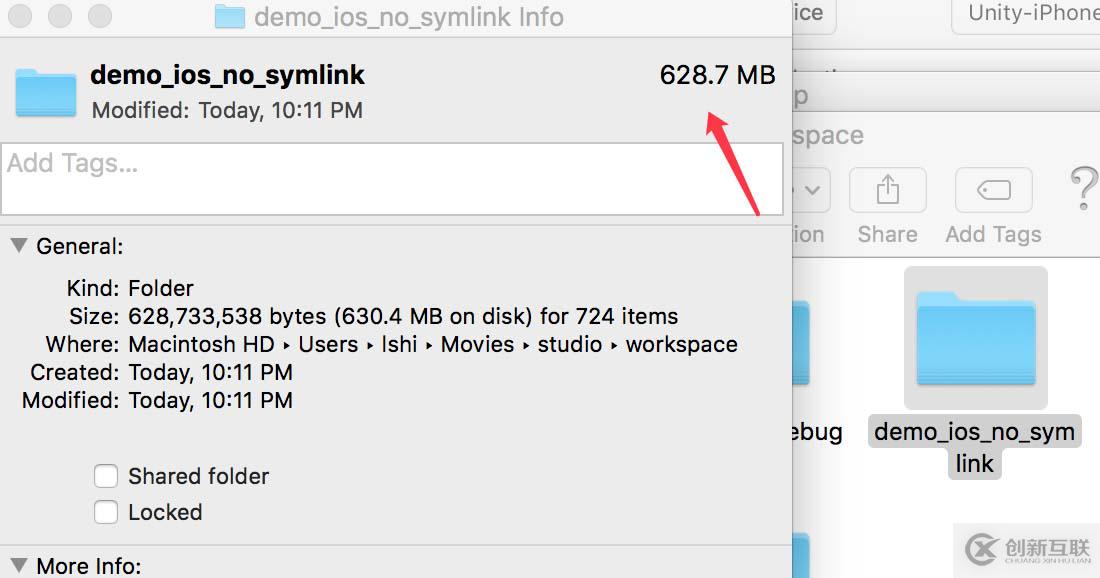Tick the Locked checkbox
This screenshot has height=578, width=1100.
coord(106,512)
